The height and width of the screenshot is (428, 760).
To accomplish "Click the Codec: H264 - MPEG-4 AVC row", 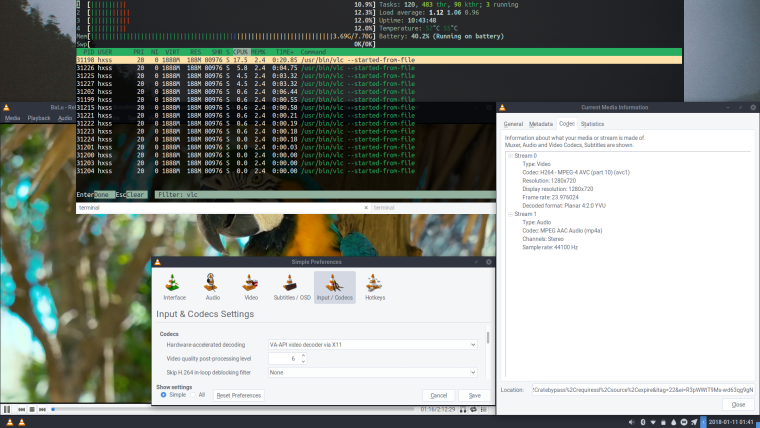I will (x=576, y=173).
